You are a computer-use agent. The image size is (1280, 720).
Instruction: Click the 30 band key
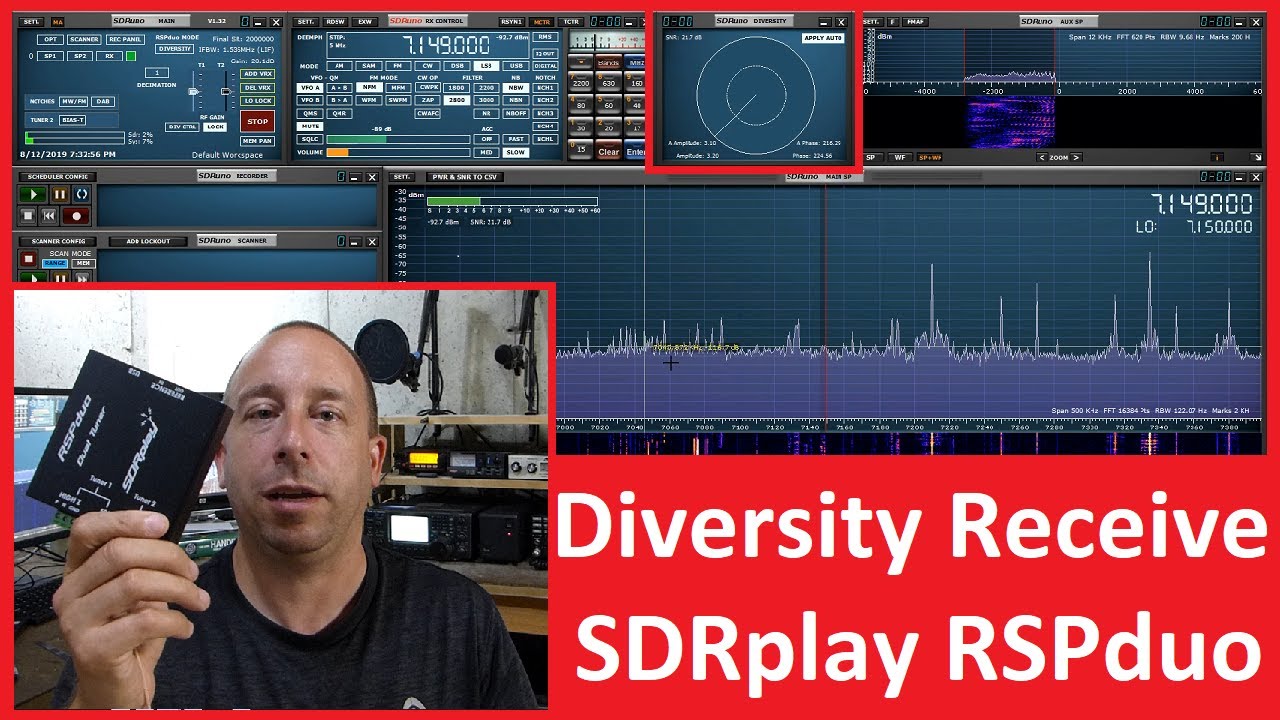(581, 128)
